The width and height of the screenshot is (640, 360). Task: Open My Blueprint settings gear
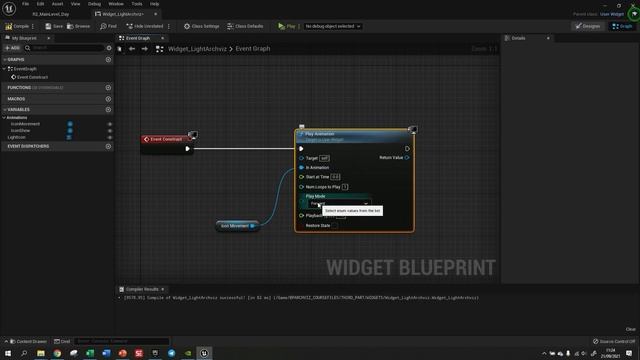109,48
